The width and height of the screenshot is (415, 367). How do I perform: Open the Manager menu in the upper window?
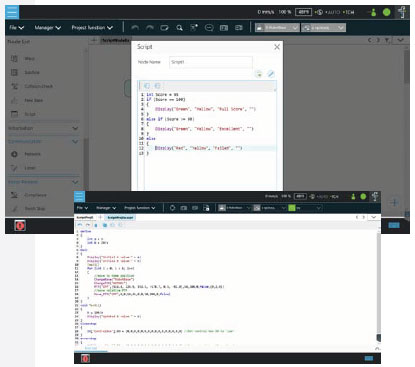pos(48,28)
